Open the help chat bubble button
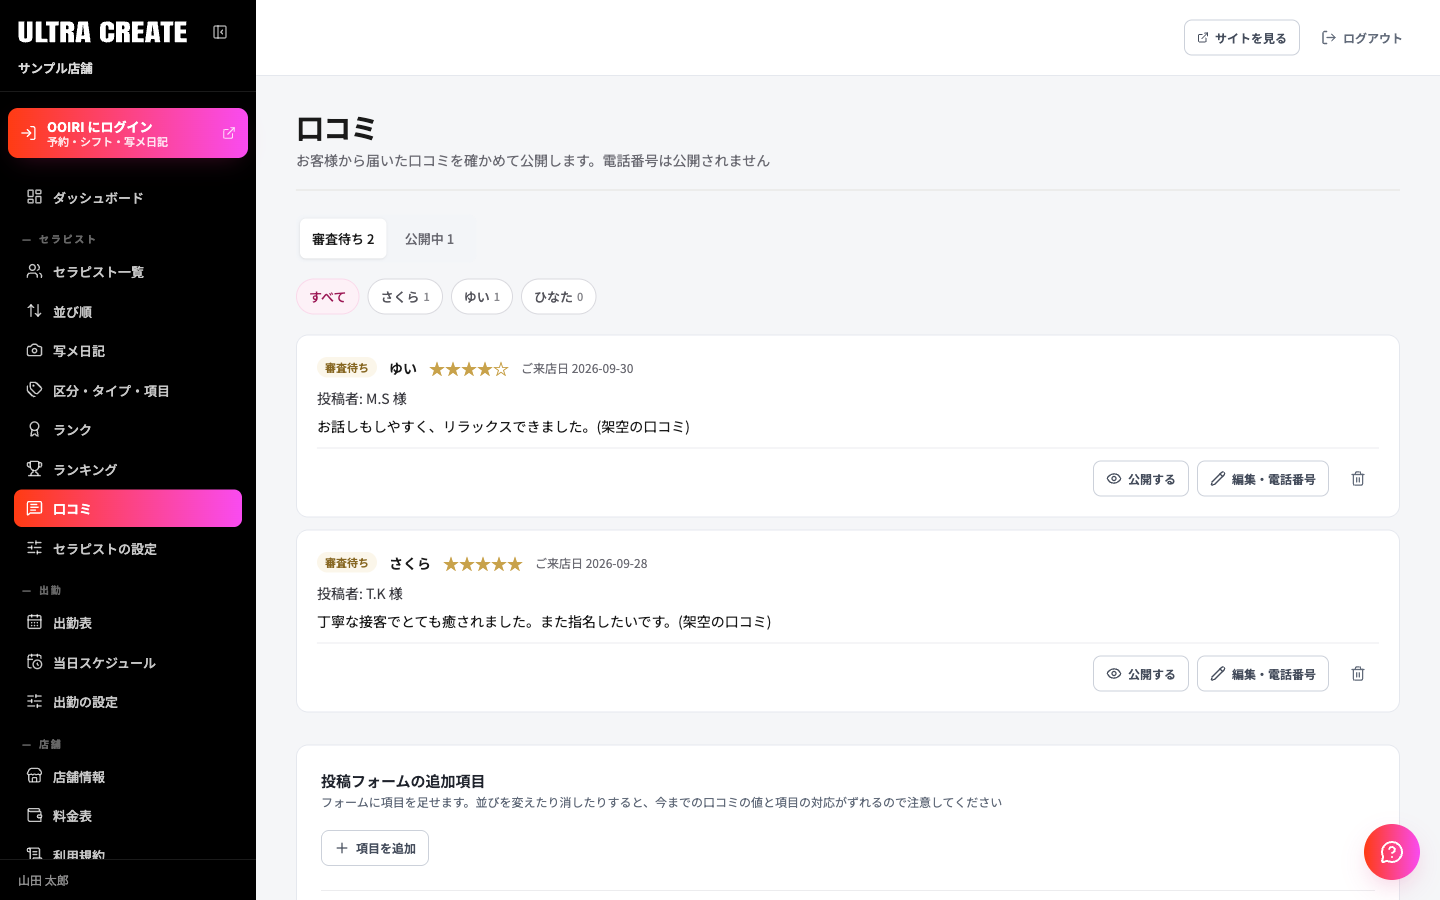The image size is (1440, 900). pos(1392,852)
